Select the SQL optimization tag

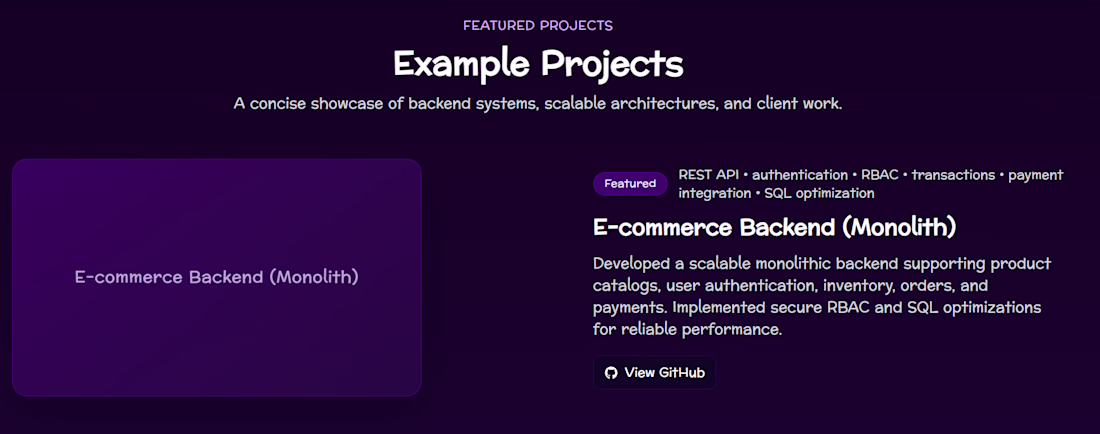click(x=819, y=193)
